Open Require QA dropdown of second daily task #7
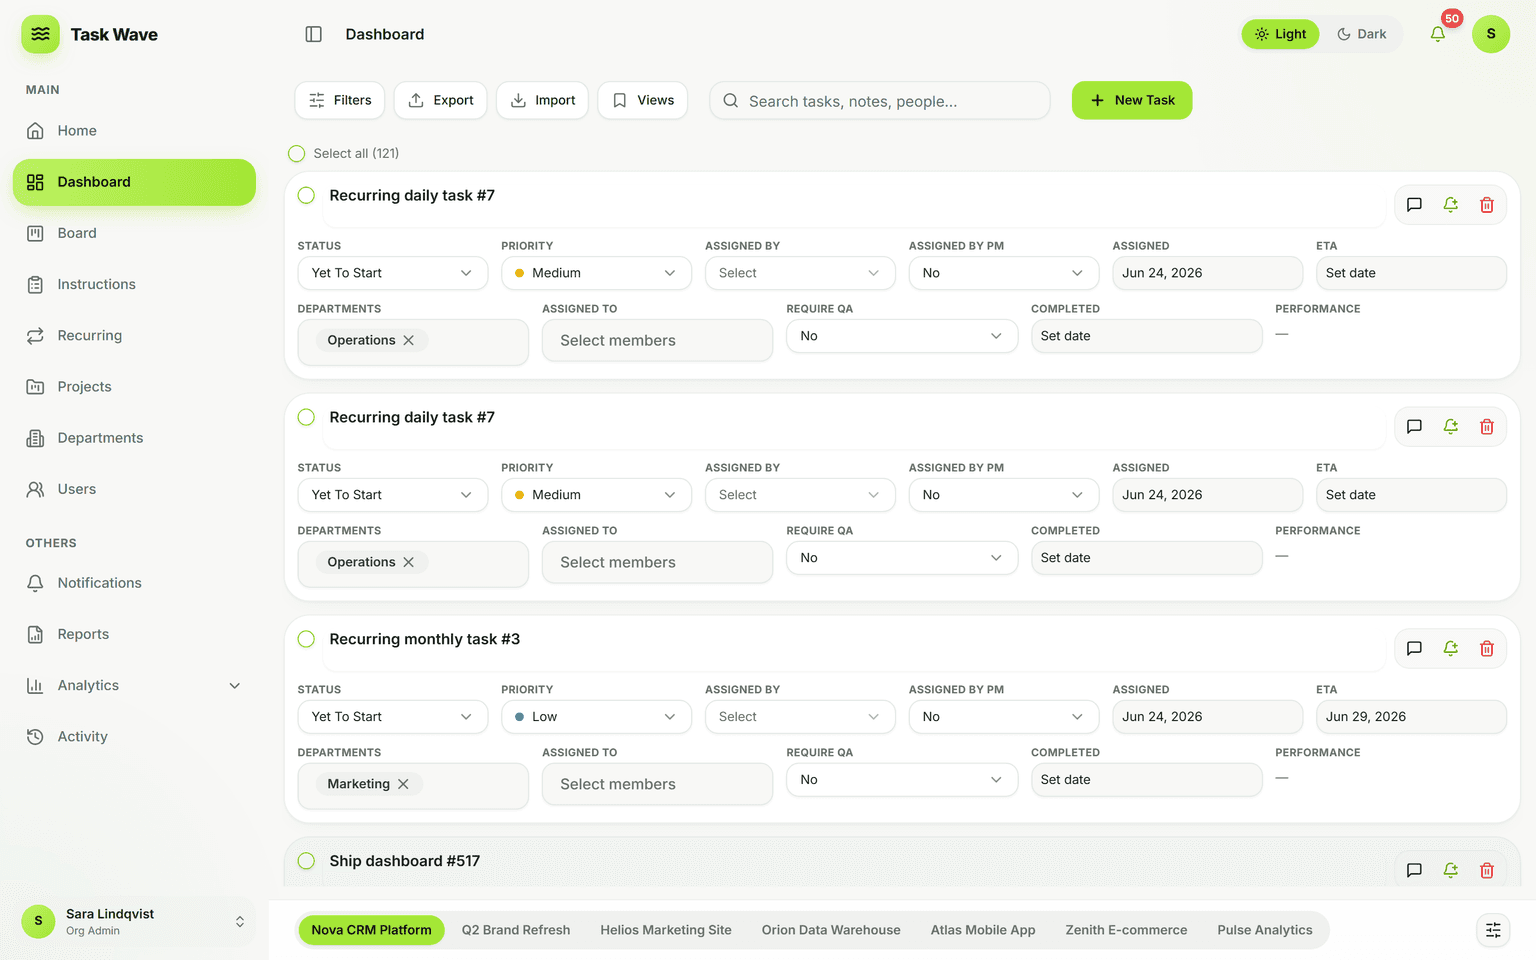This screenshot has height=960, width=1536. [902, 558]
